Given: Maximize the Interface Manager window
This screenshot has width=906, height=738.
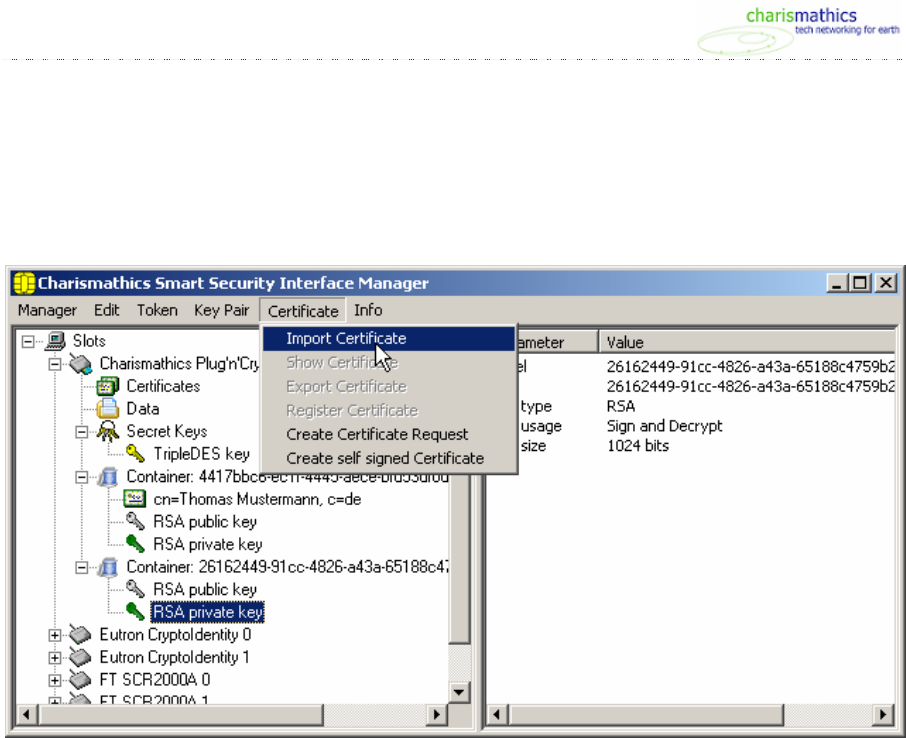Looking at the screenshot, I should click(x=860, y=283).
